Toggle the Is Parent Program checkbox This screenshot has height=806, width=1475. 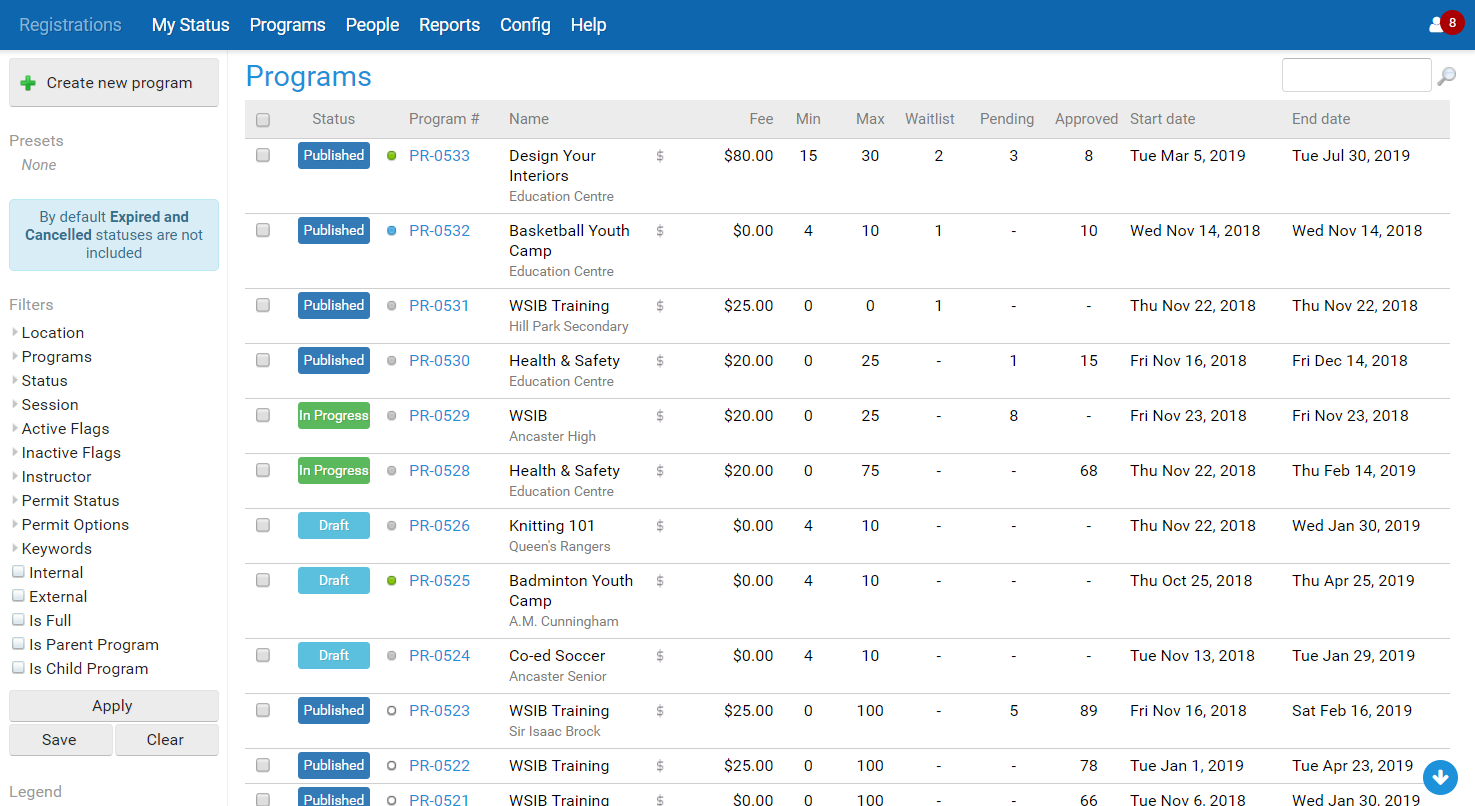point(18,644)
